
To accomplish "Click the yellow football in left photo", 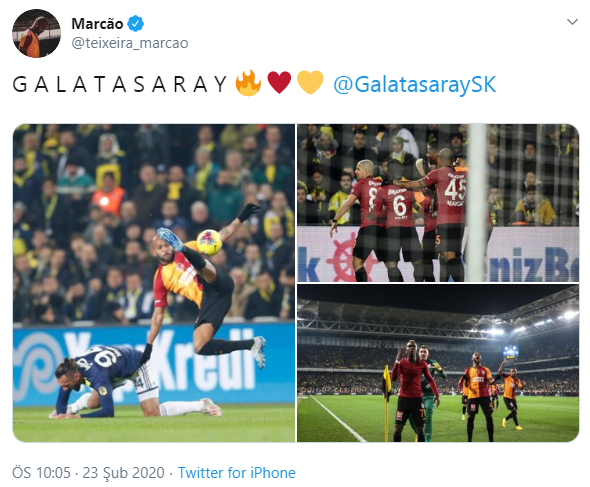I will (x=209, y=243).
